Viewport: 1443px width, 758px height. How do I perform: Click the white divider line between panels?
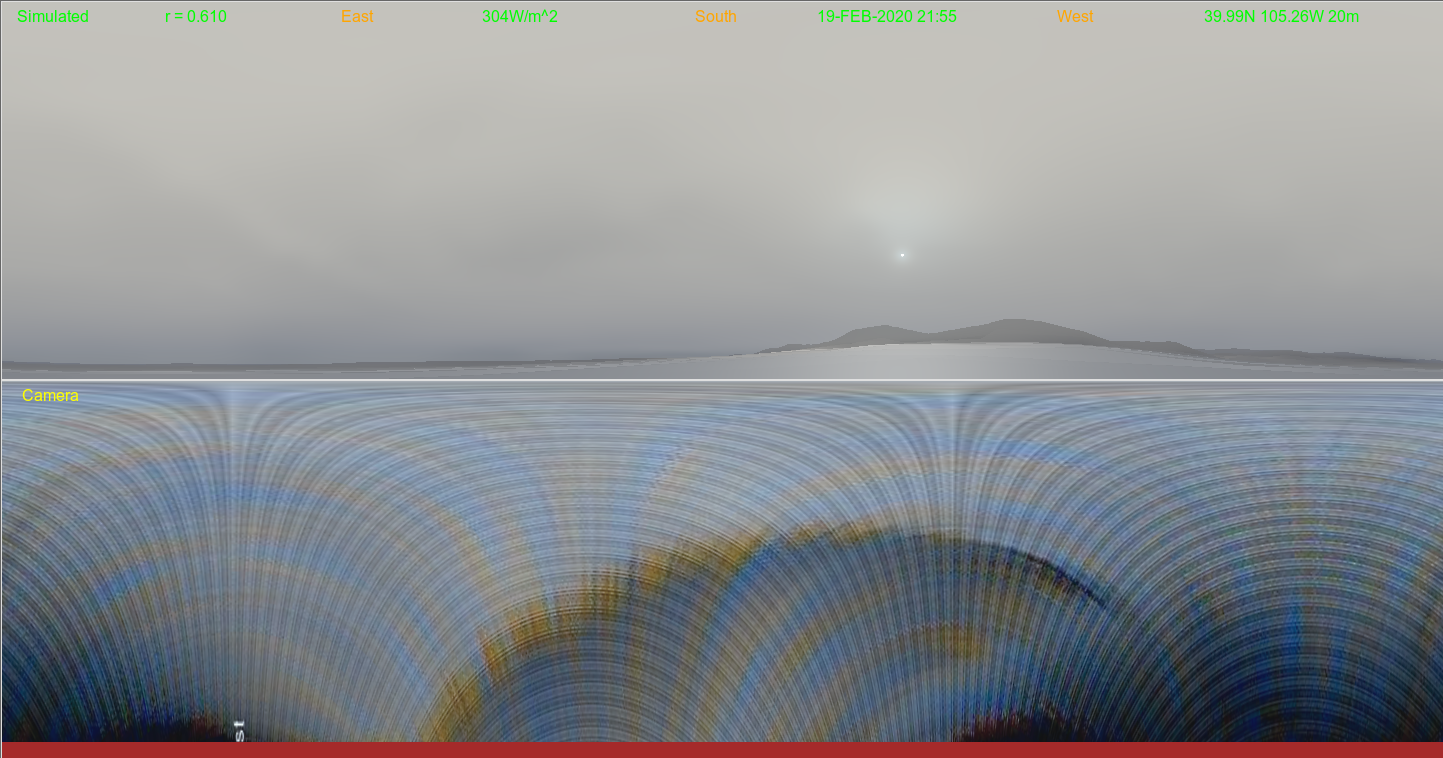point(720,380)
